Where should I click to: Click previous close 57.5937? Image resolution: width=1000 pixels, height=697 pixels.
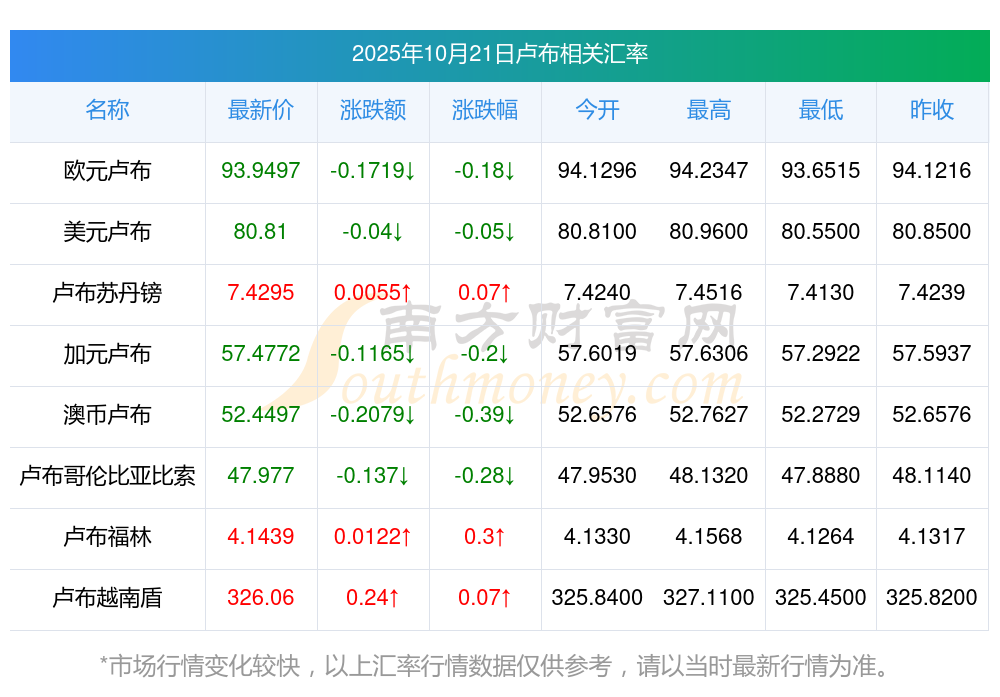pyautogui.click(x=932, y=353)
